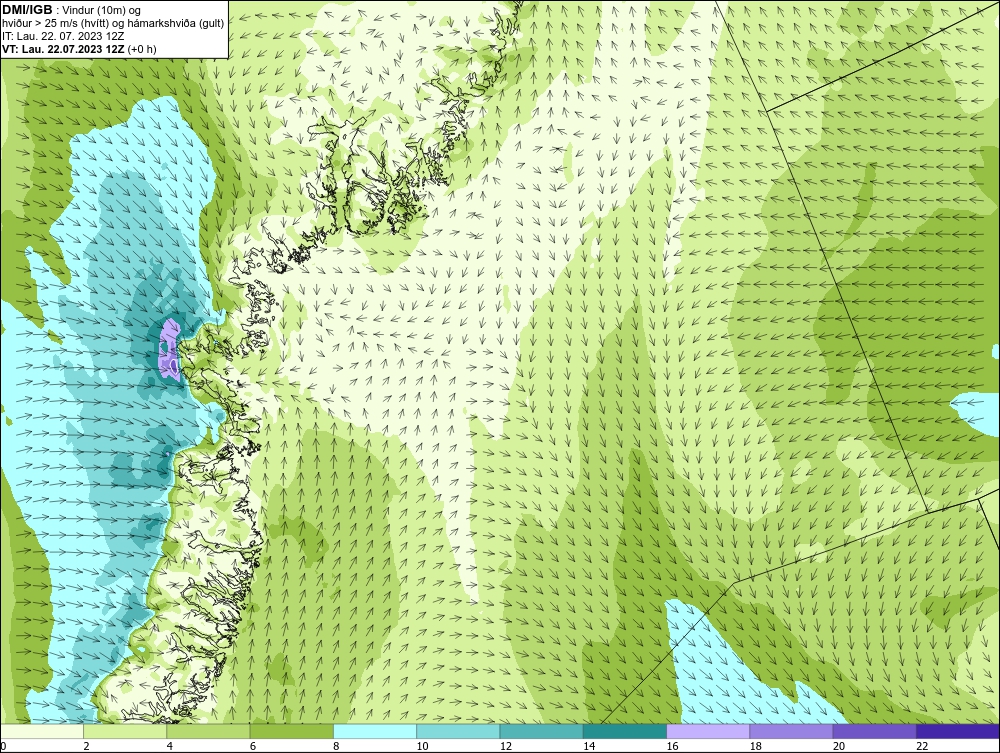Viewport: 1000px width, 753px height.
Task: Click the '(+0 h)' forecast offset text
Action: coord(142,48)
